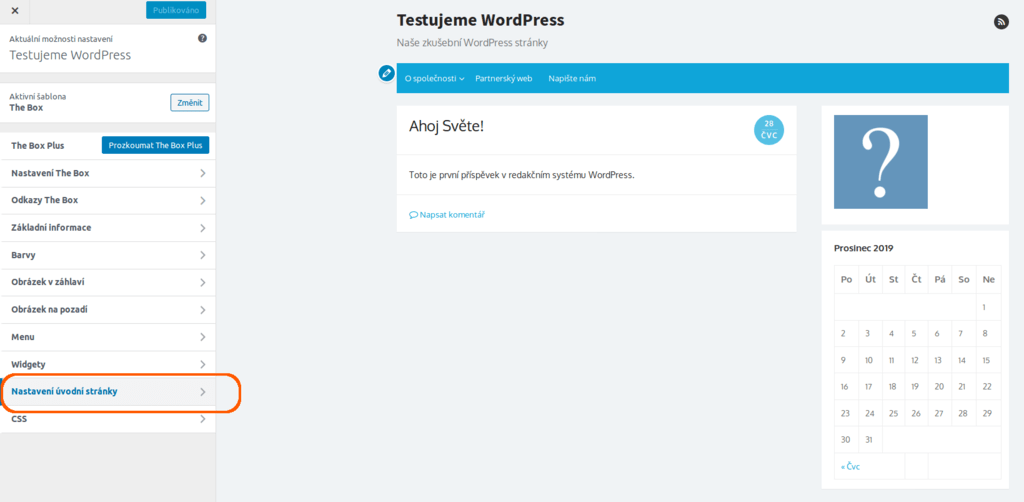Click the 28 ČVC date badge
Viewport: 1024px width, 502px height.
(769, 131)
